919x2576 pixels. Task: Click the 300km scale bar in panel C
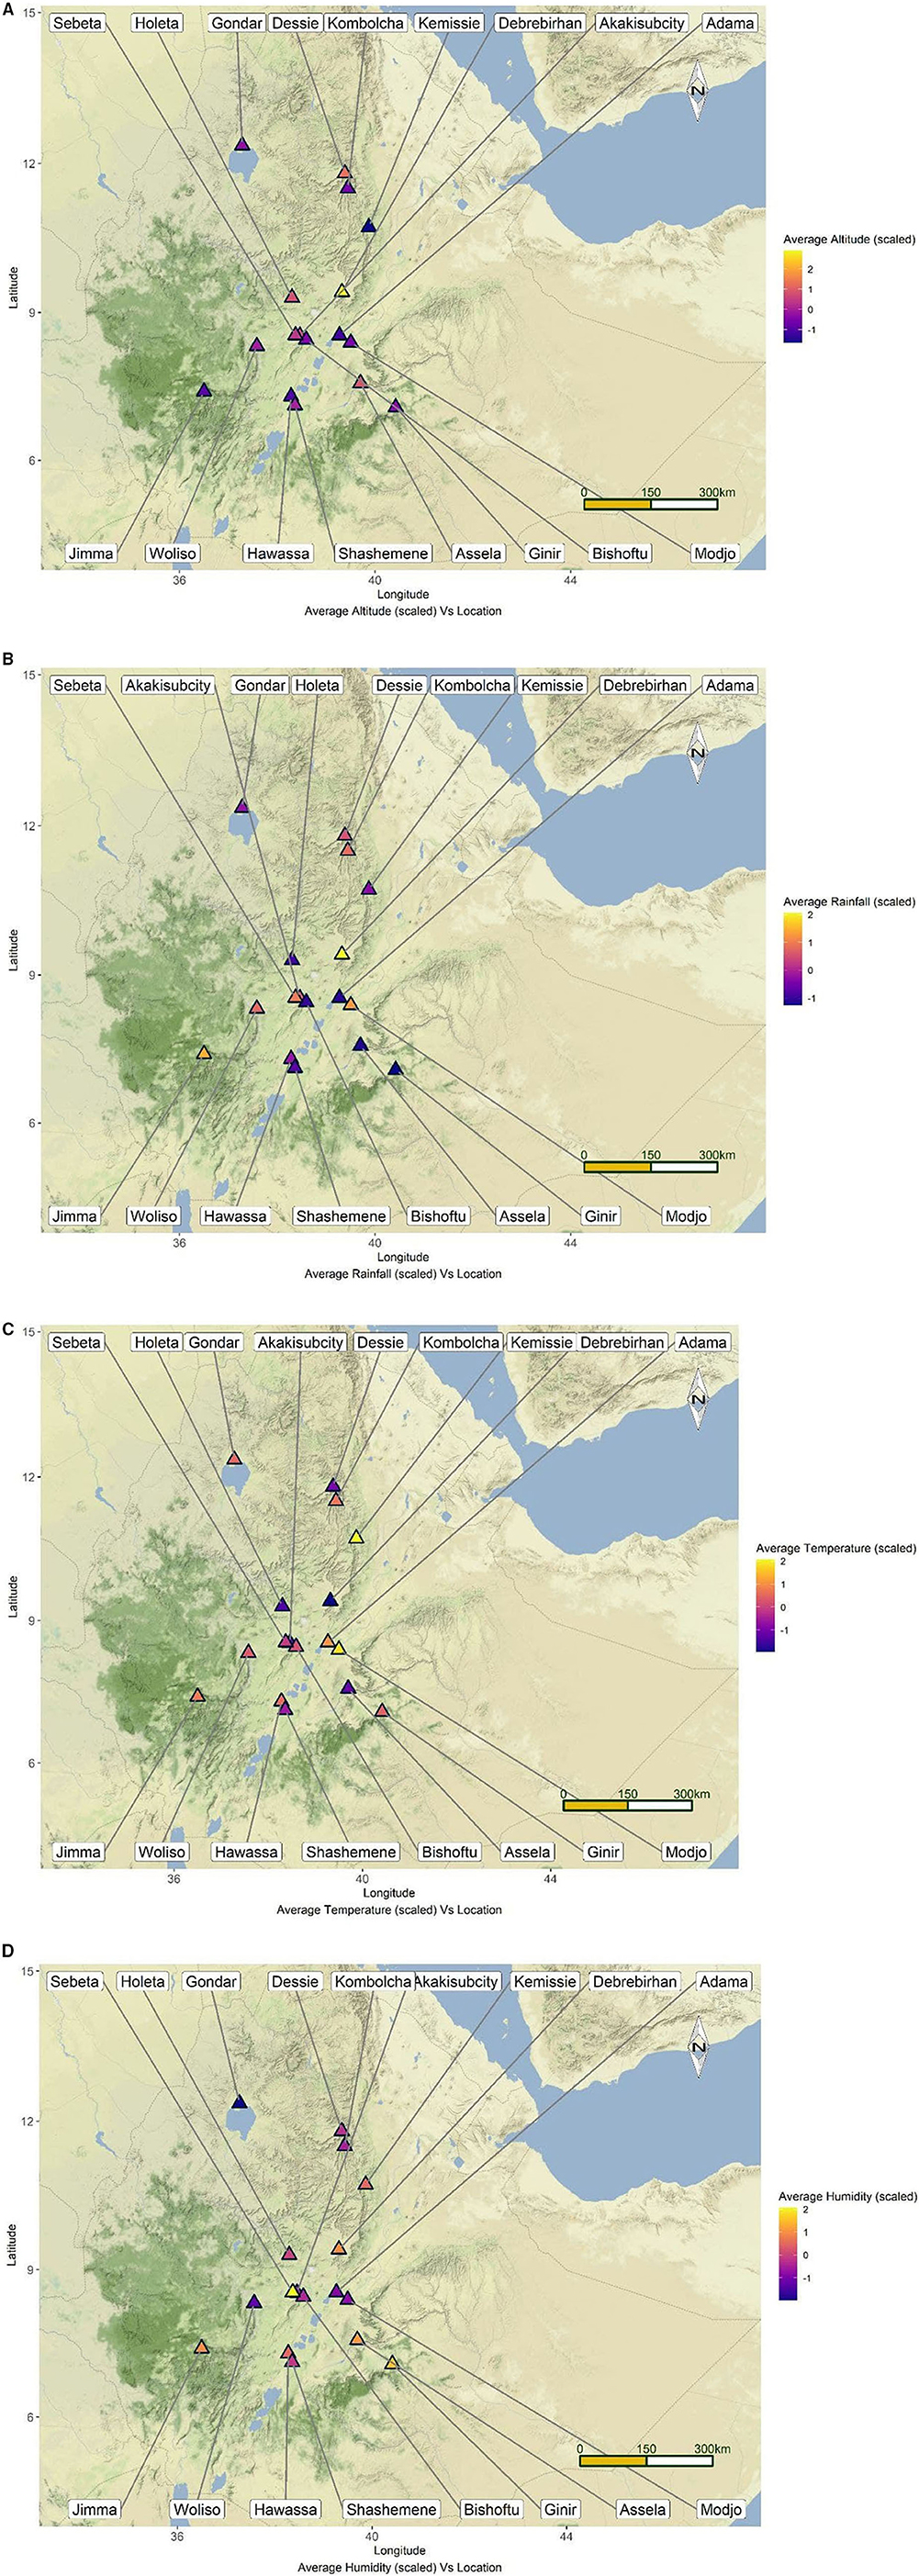pos(627,1805)
